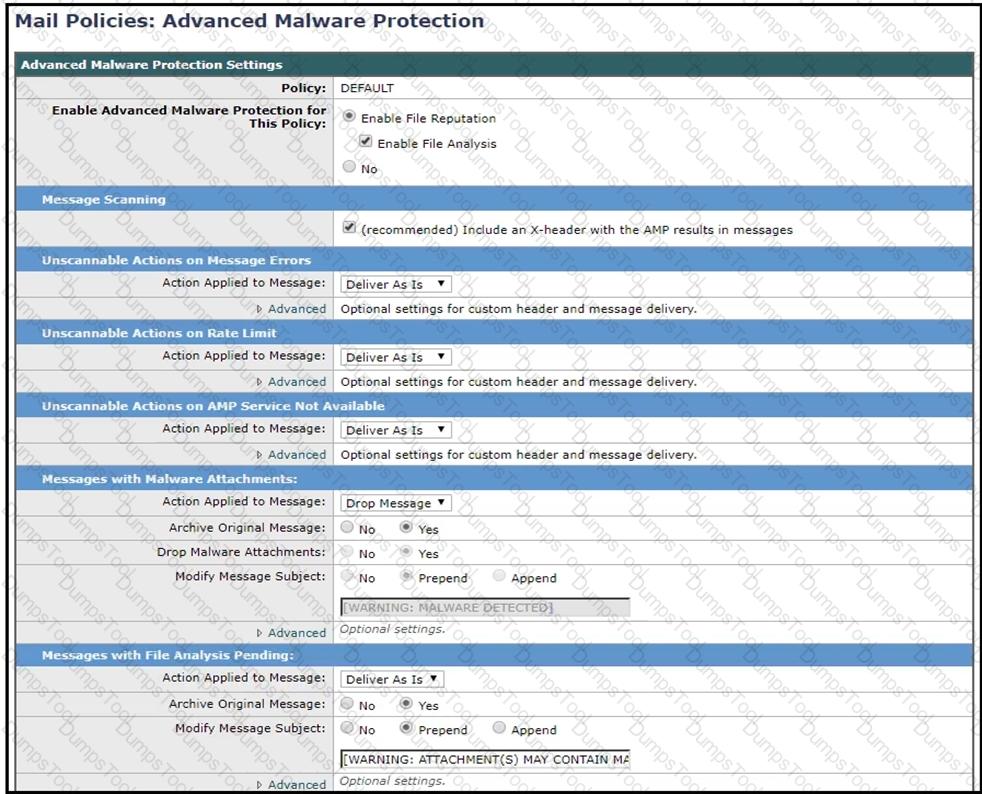The height and width of the screenshot is (794, 982).
Task: Select No to disable Advanced Malware Protection
Action: click(348, 168)
